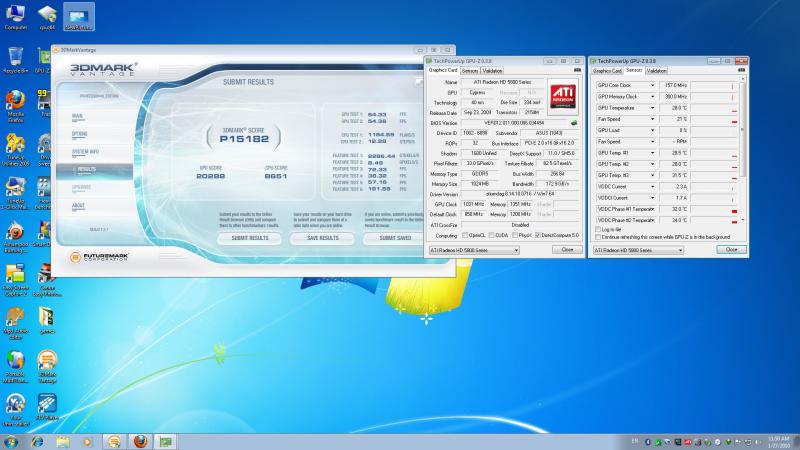
Task: Open GPU Memory Clock sensor dropdown
Action: point(652,96)
